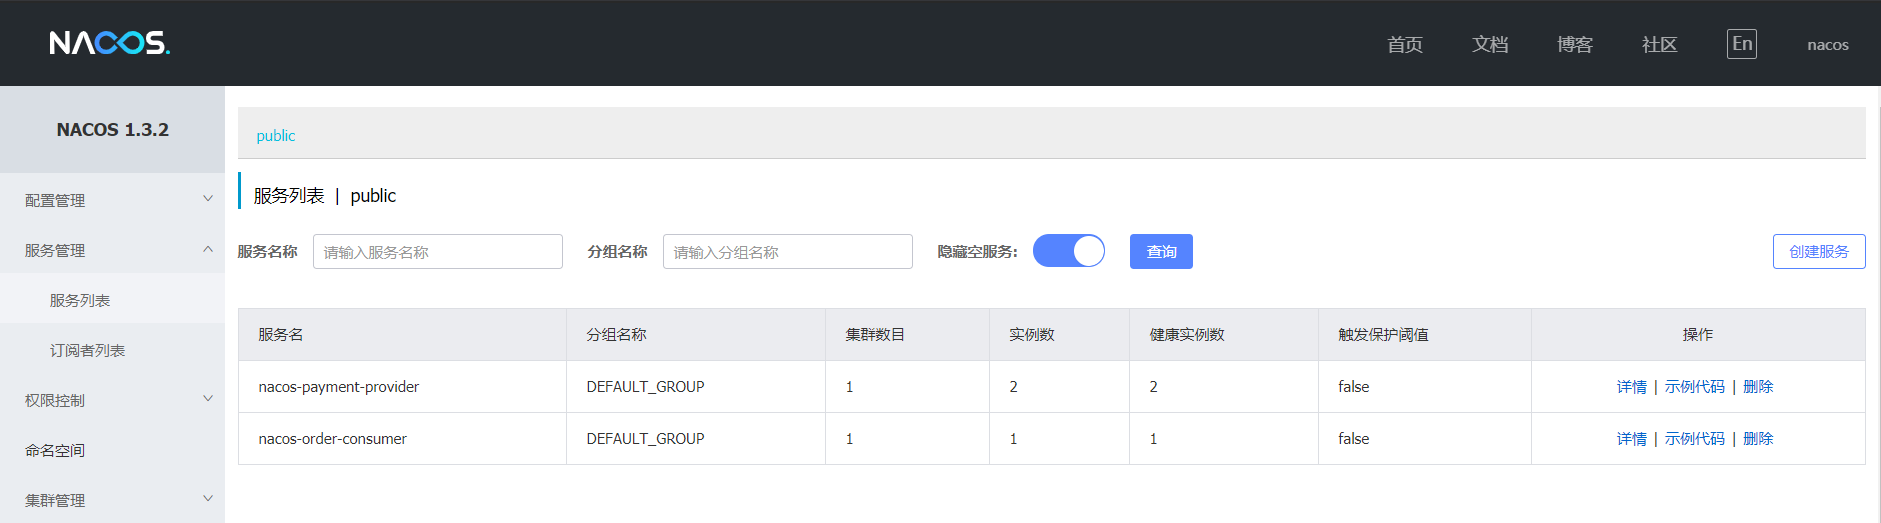
Task: Expand the 集群管理 sidebar menu
Action: click(x=112, y=500)
